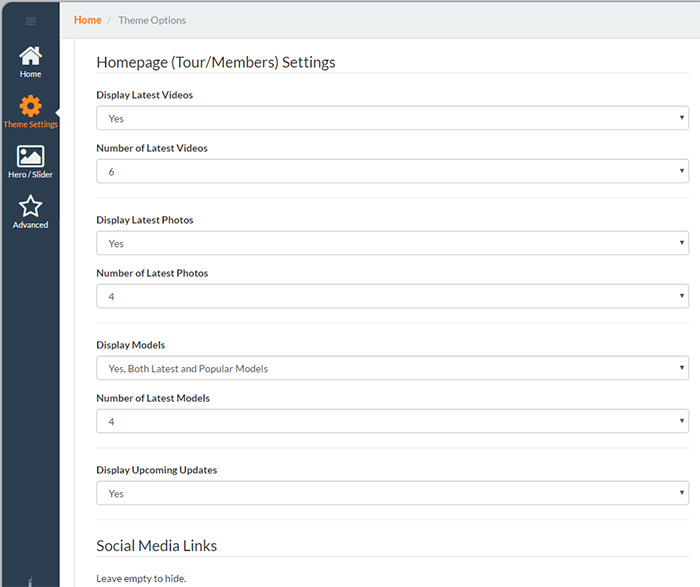Follow the Home breadcrumb link
The height and width of the screenshot is (587, 700).
(x=88, y=20)
